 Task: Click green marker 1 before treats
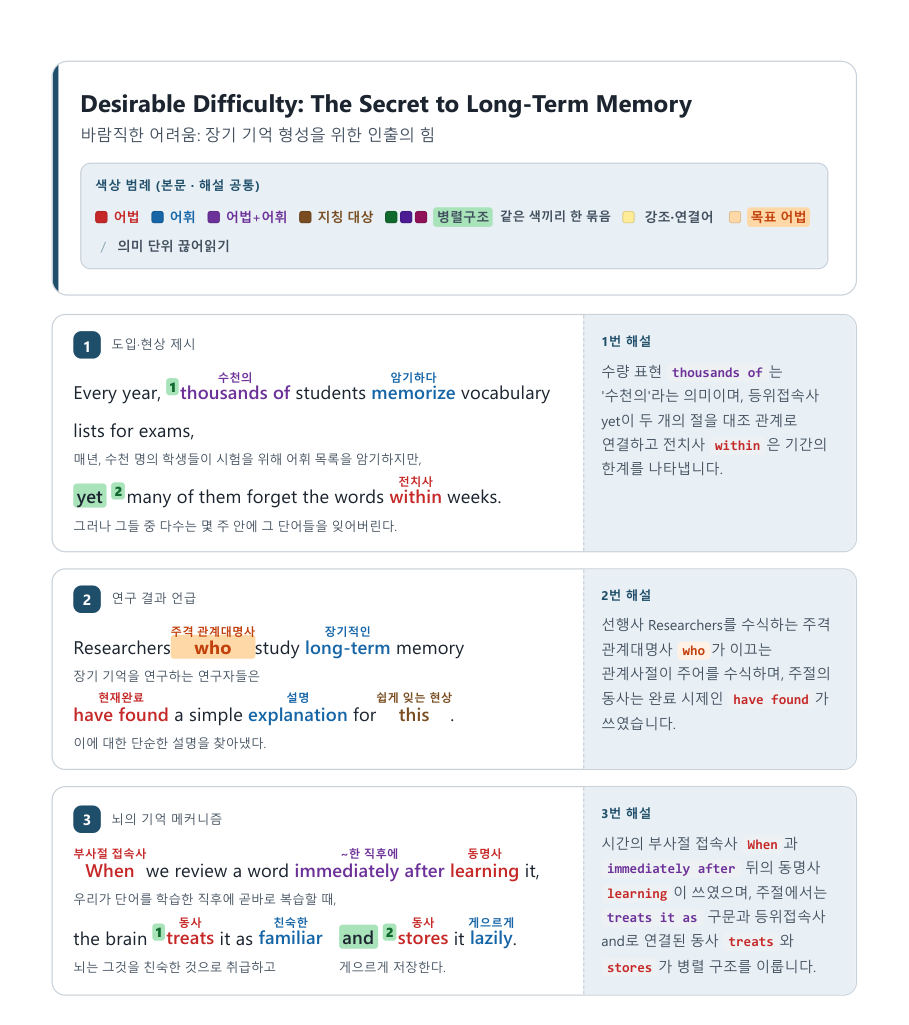click(x=159, y=932)
